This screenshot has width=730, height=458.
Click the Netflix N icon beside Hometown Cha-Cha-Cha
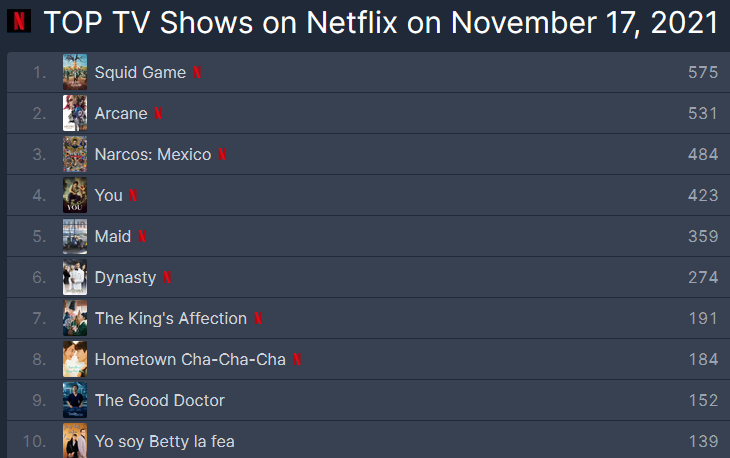point(297,359)
